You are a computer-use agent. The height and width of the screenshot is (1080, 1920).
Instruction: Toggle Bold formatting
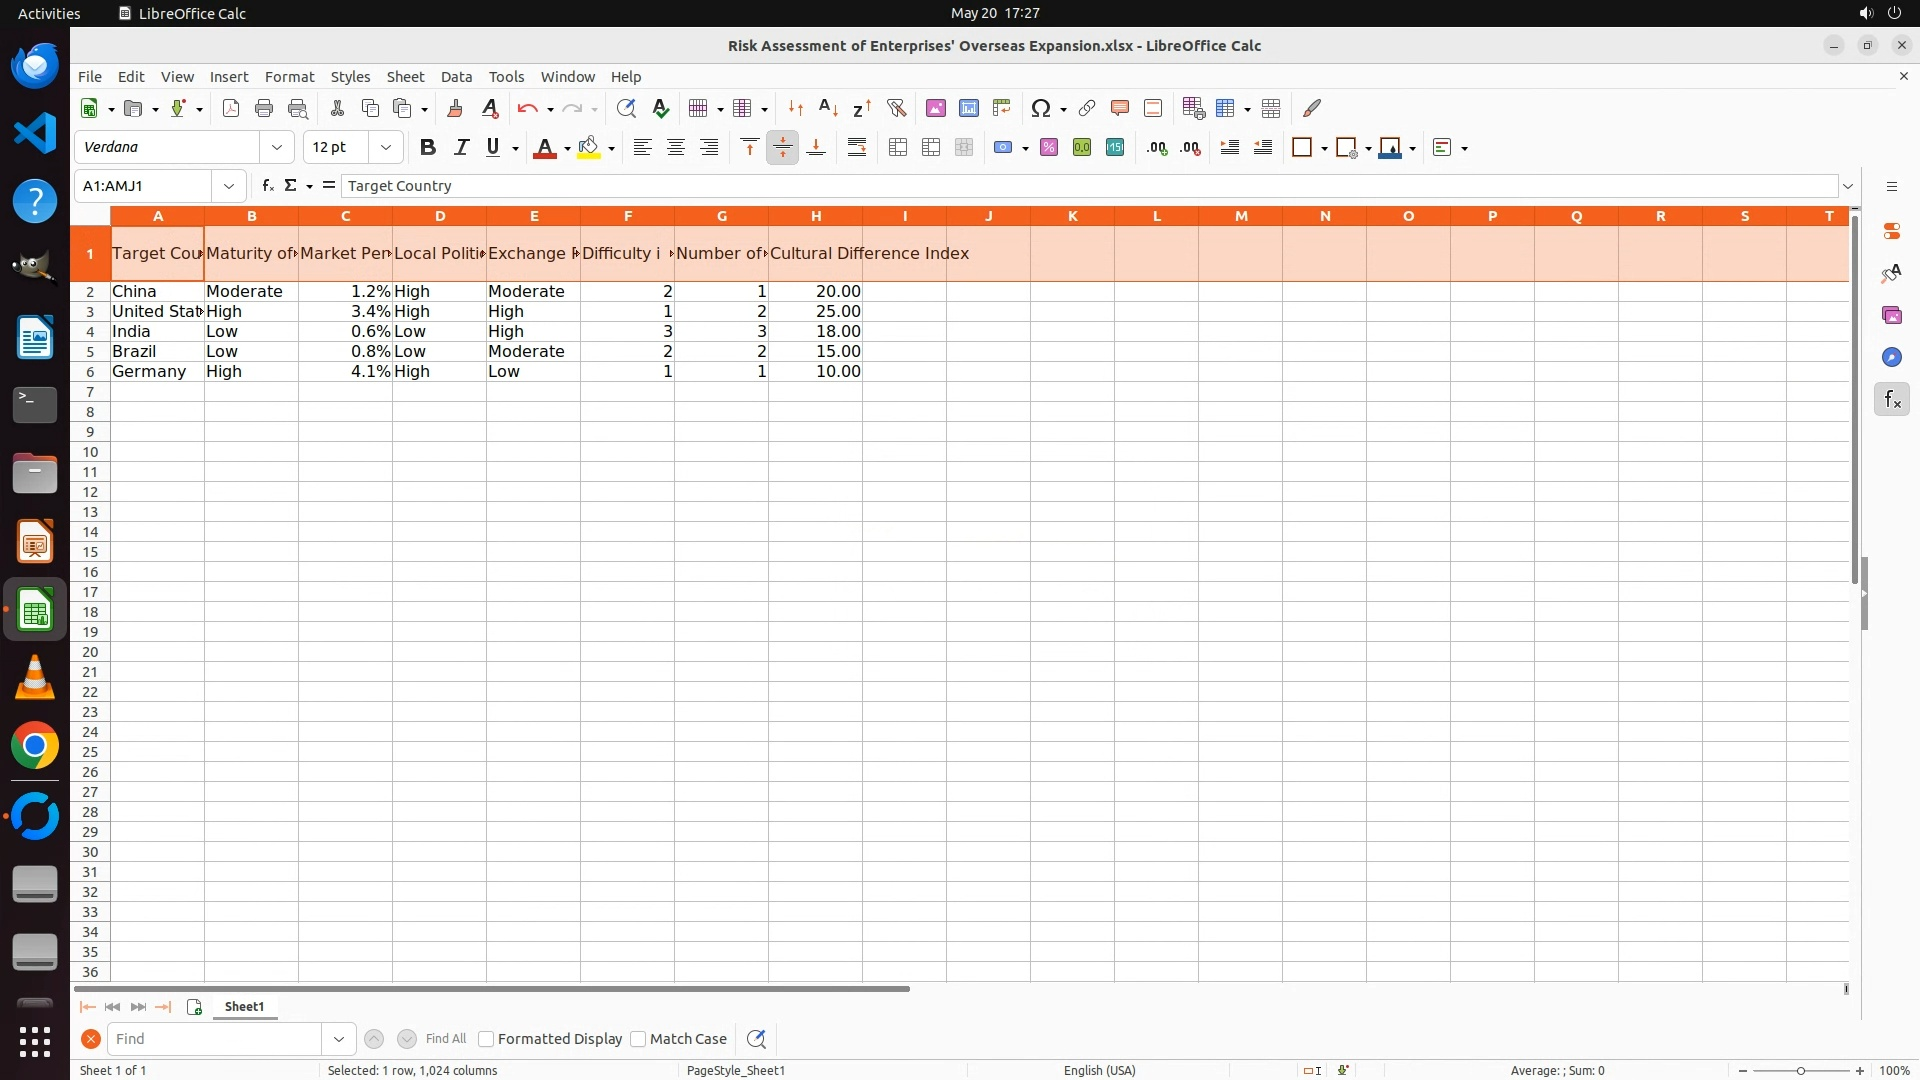(428, 148)
